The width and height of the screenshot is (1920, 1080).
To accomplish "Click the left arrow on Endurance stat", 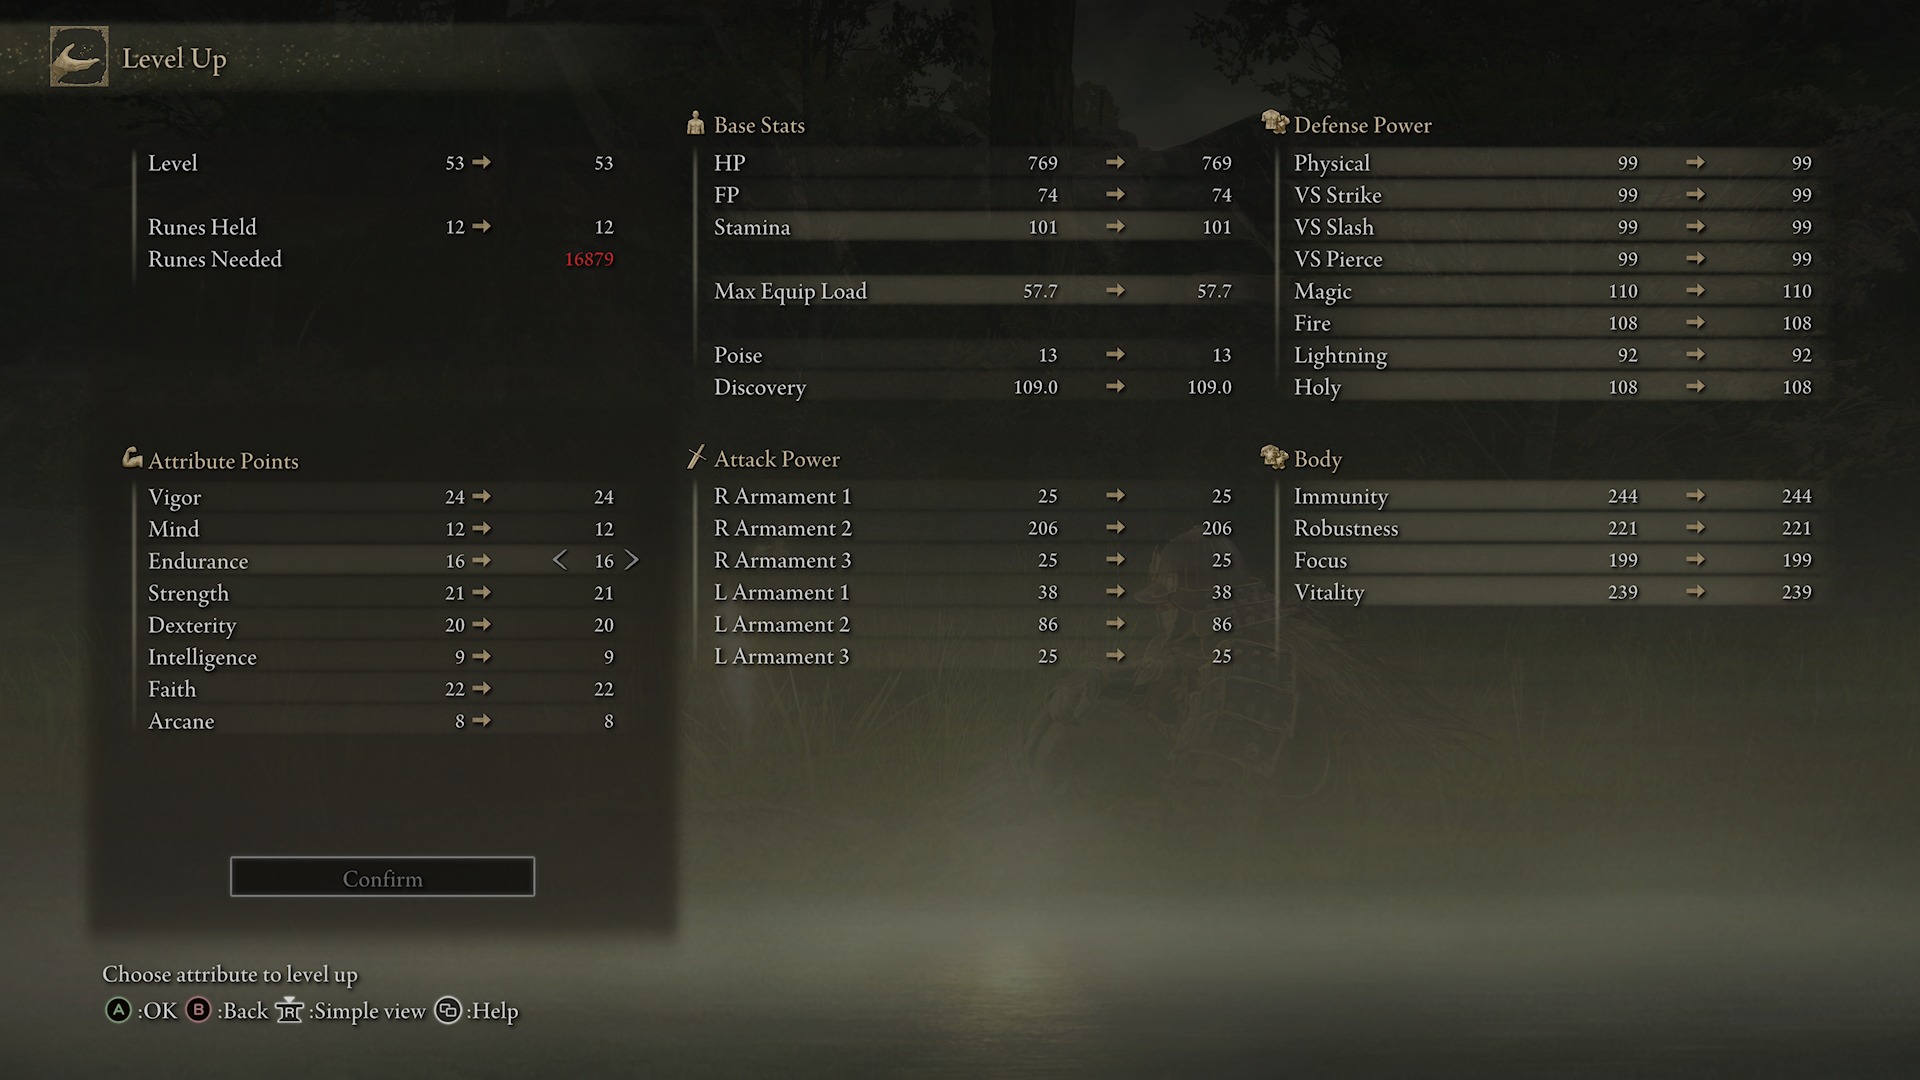I will point(560,559).
